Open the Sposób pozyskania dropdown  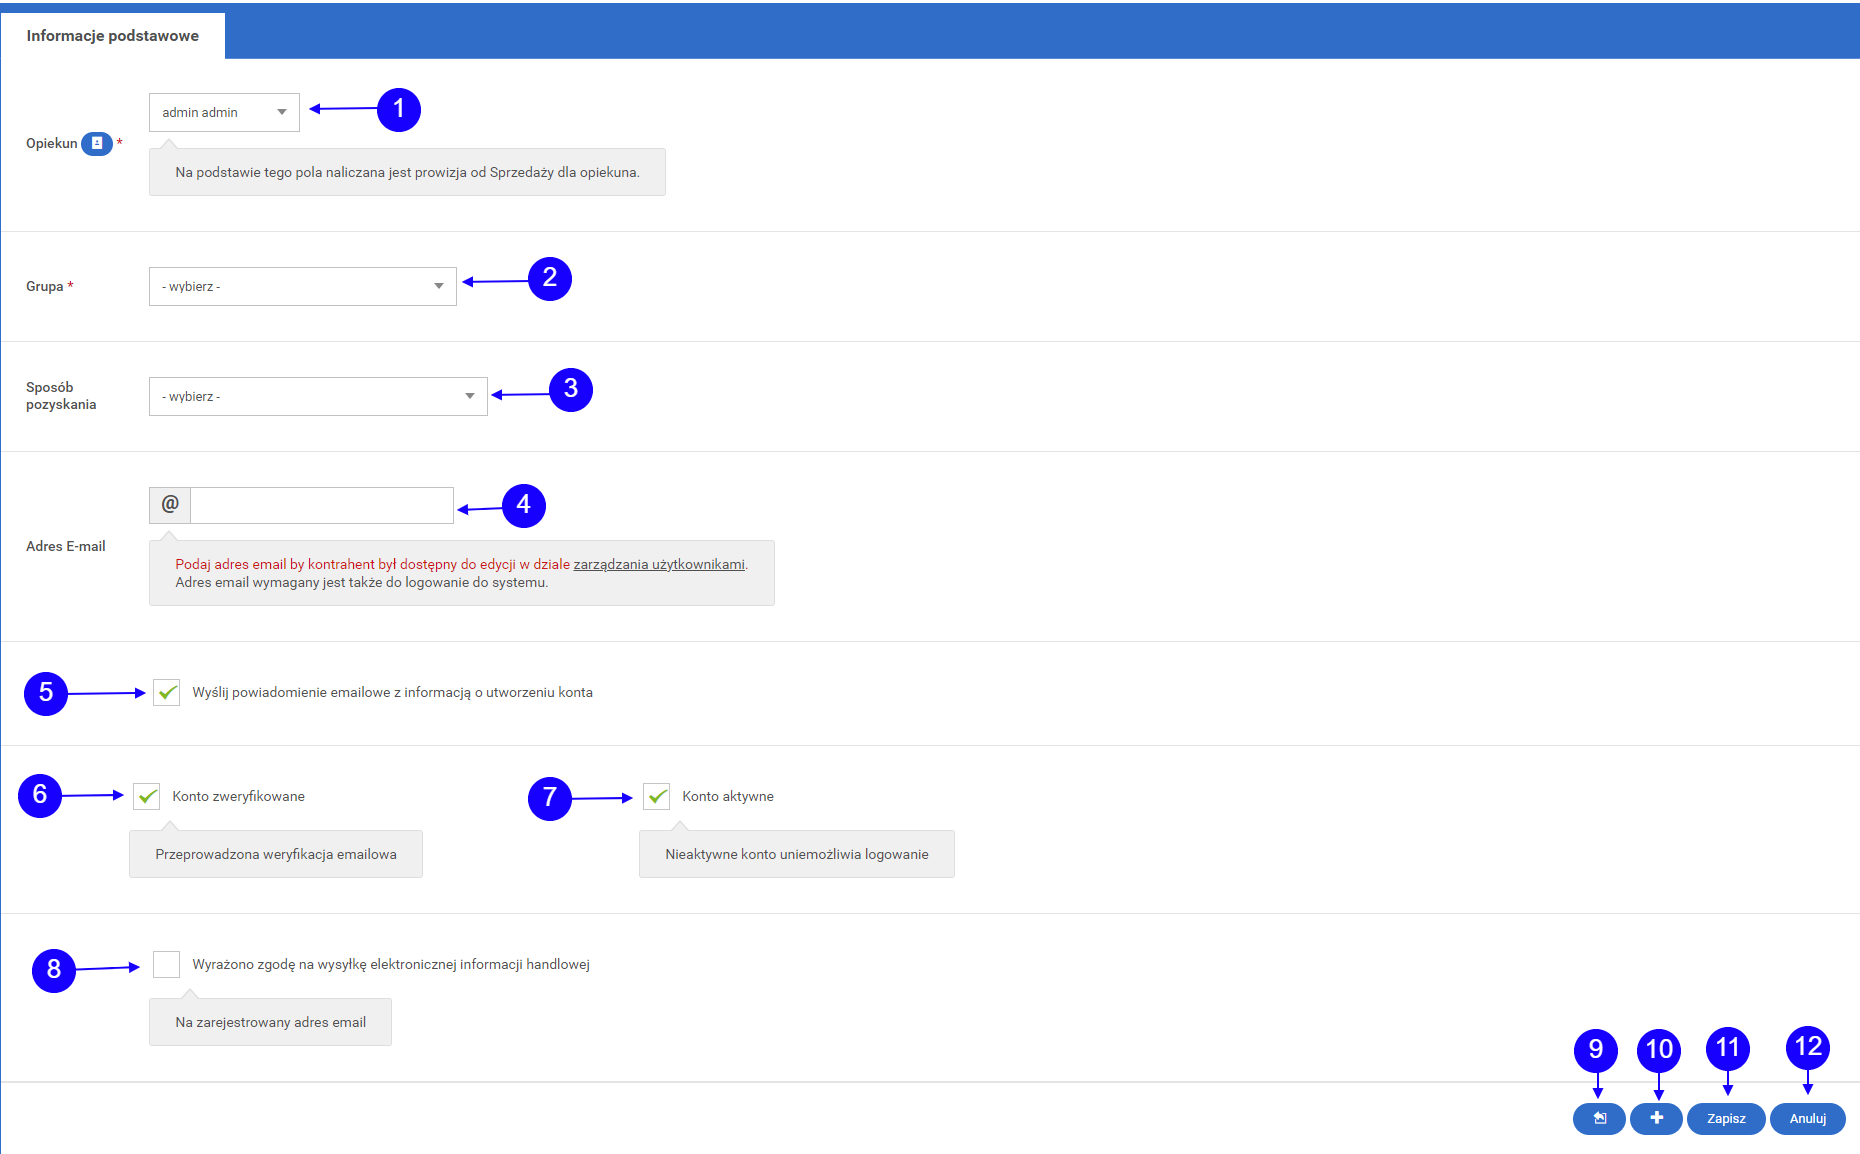pos(318,396)
